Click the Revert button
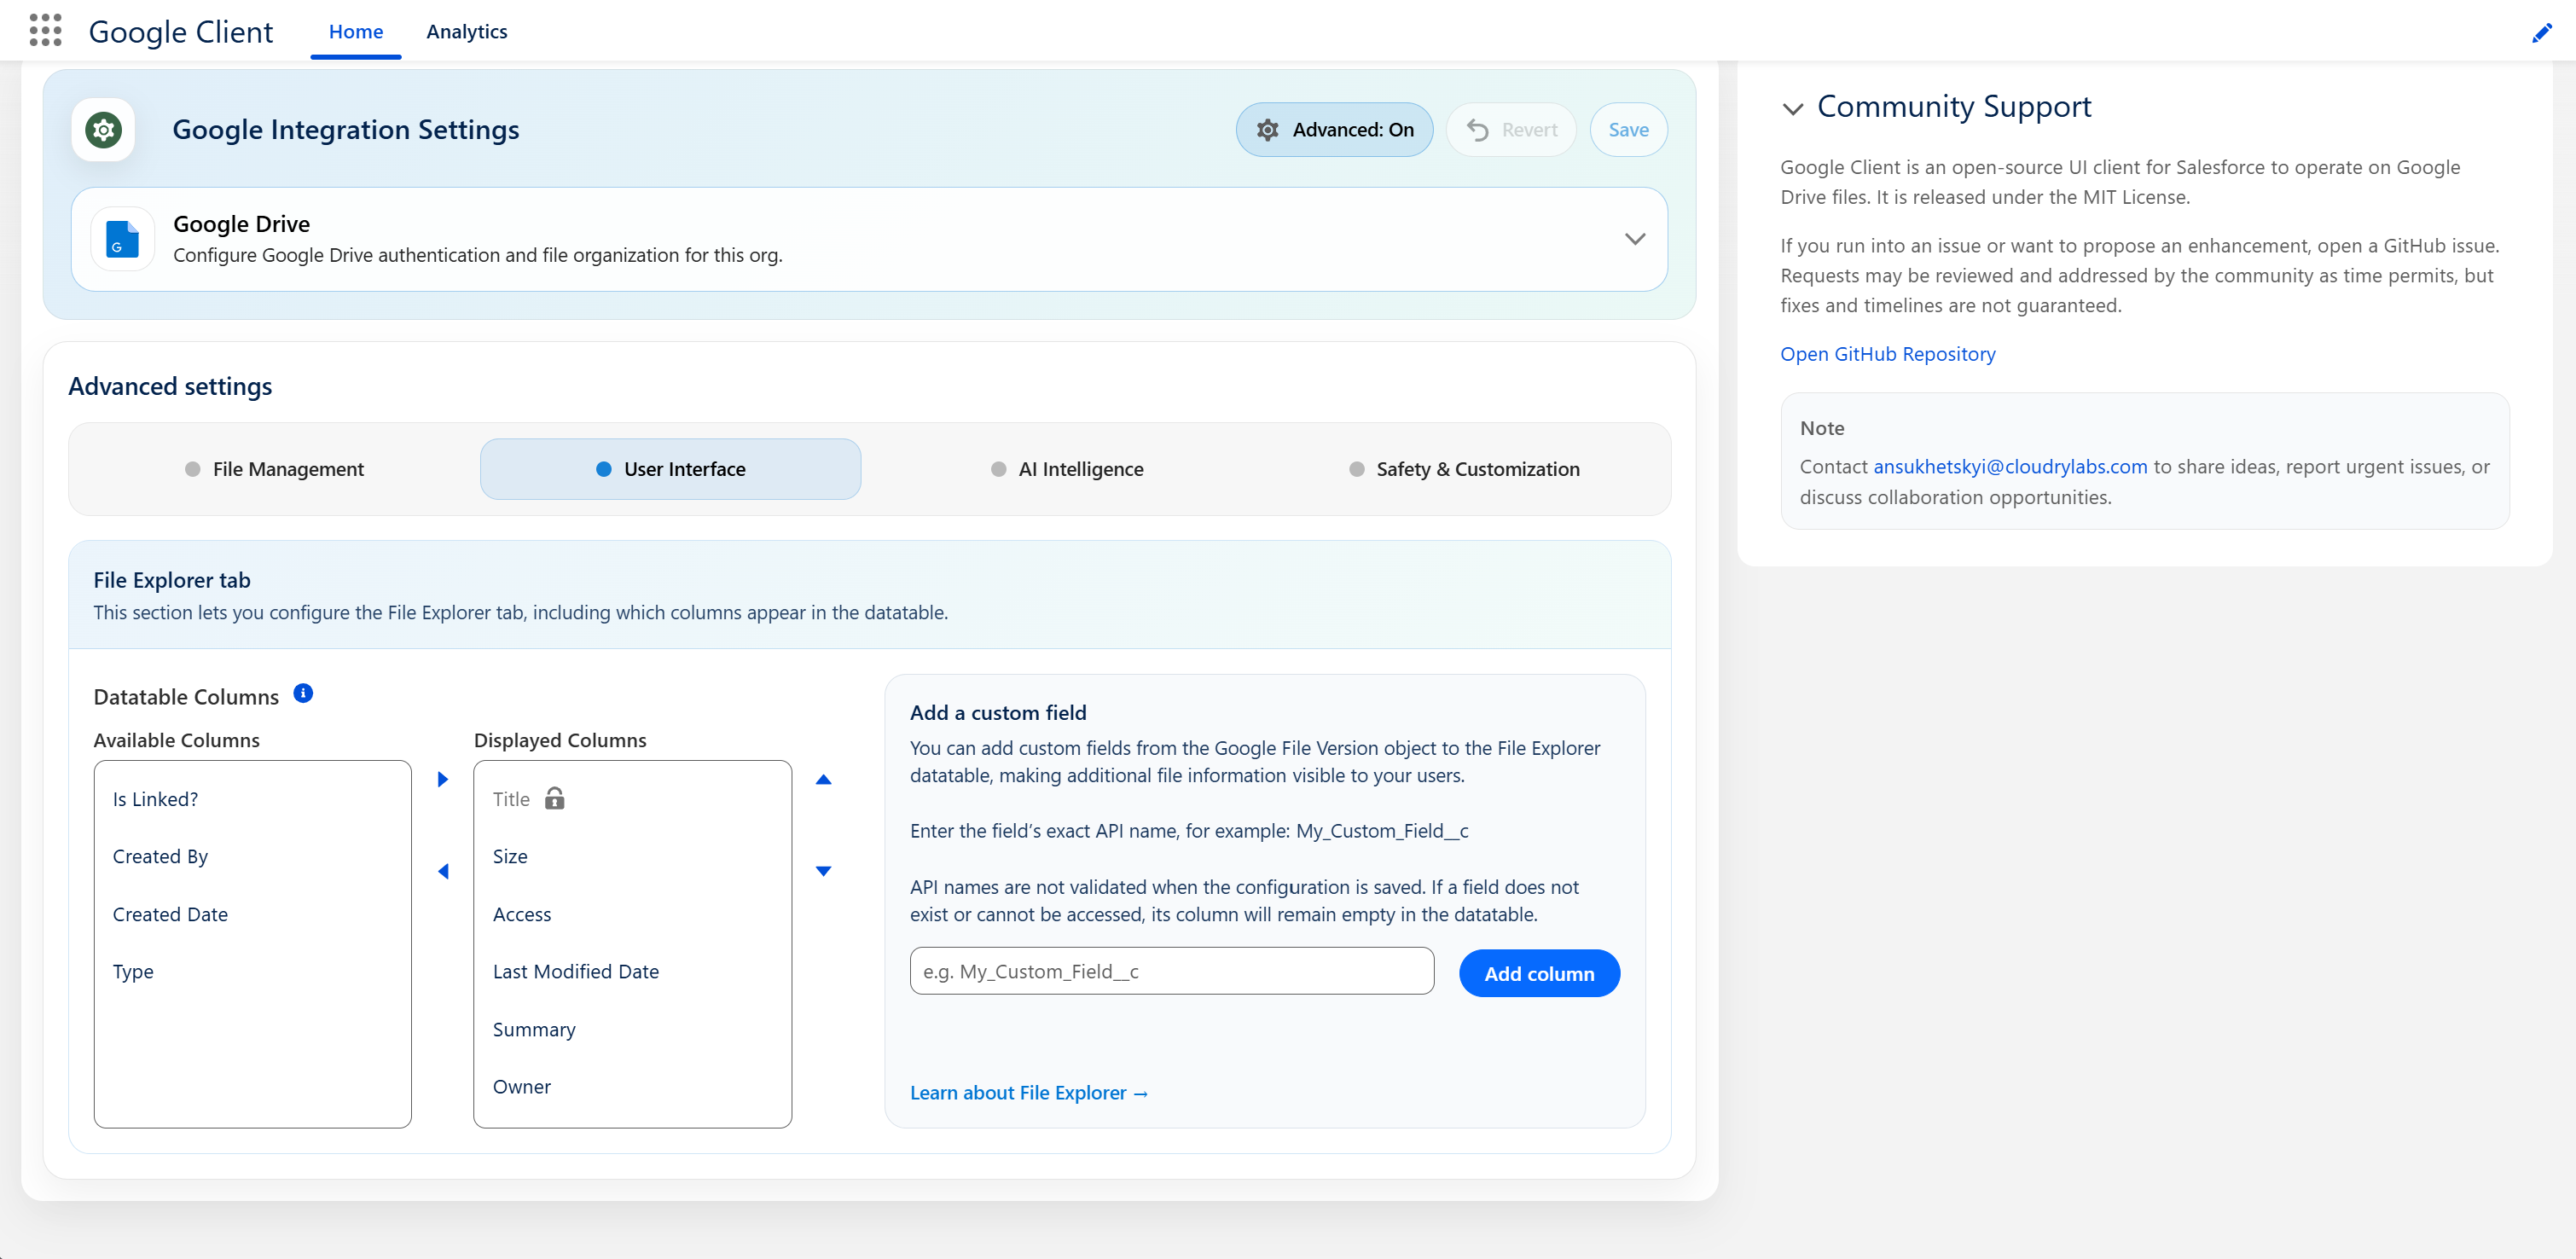 pos(1511,130)
